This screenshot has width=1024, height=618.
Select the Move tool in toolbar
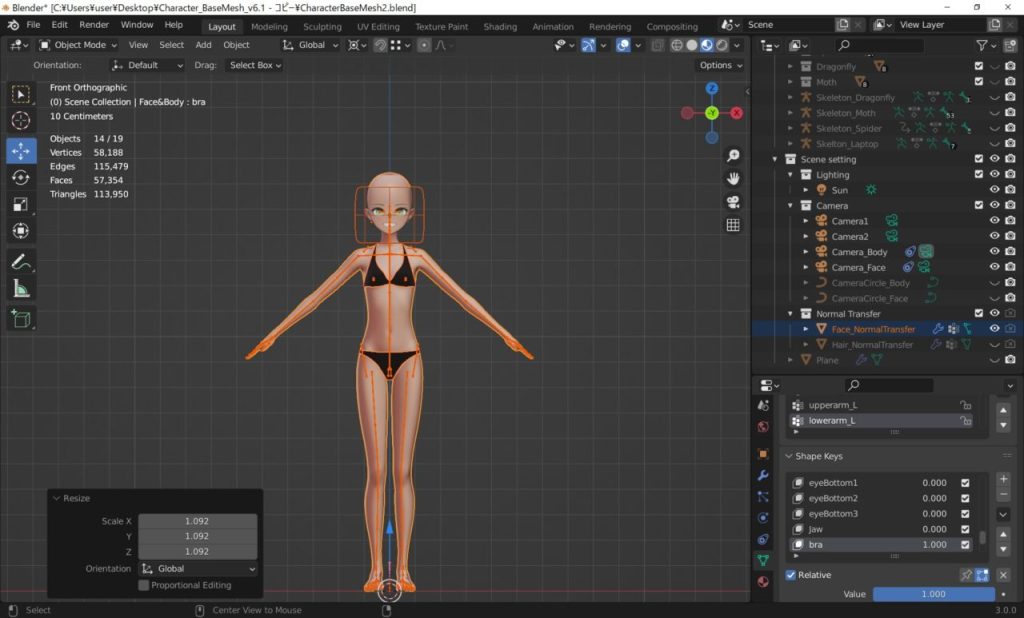pos(21,150)
